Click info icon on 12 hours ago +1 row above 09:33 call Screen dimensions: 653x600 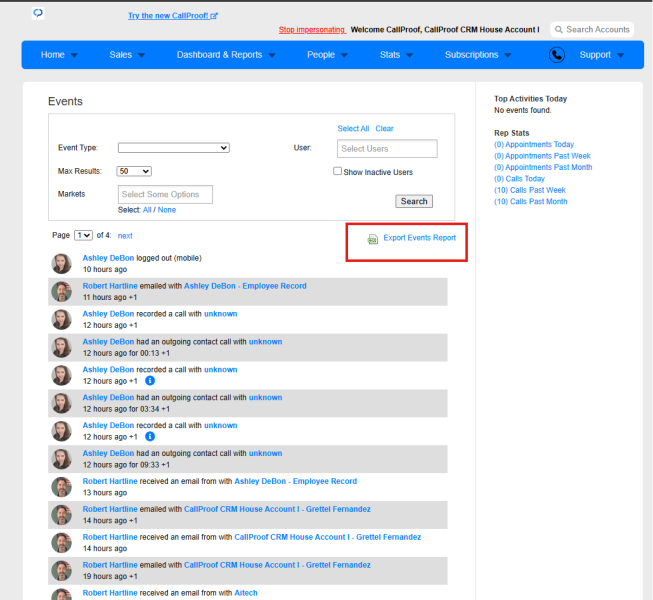tap(150, 436)
